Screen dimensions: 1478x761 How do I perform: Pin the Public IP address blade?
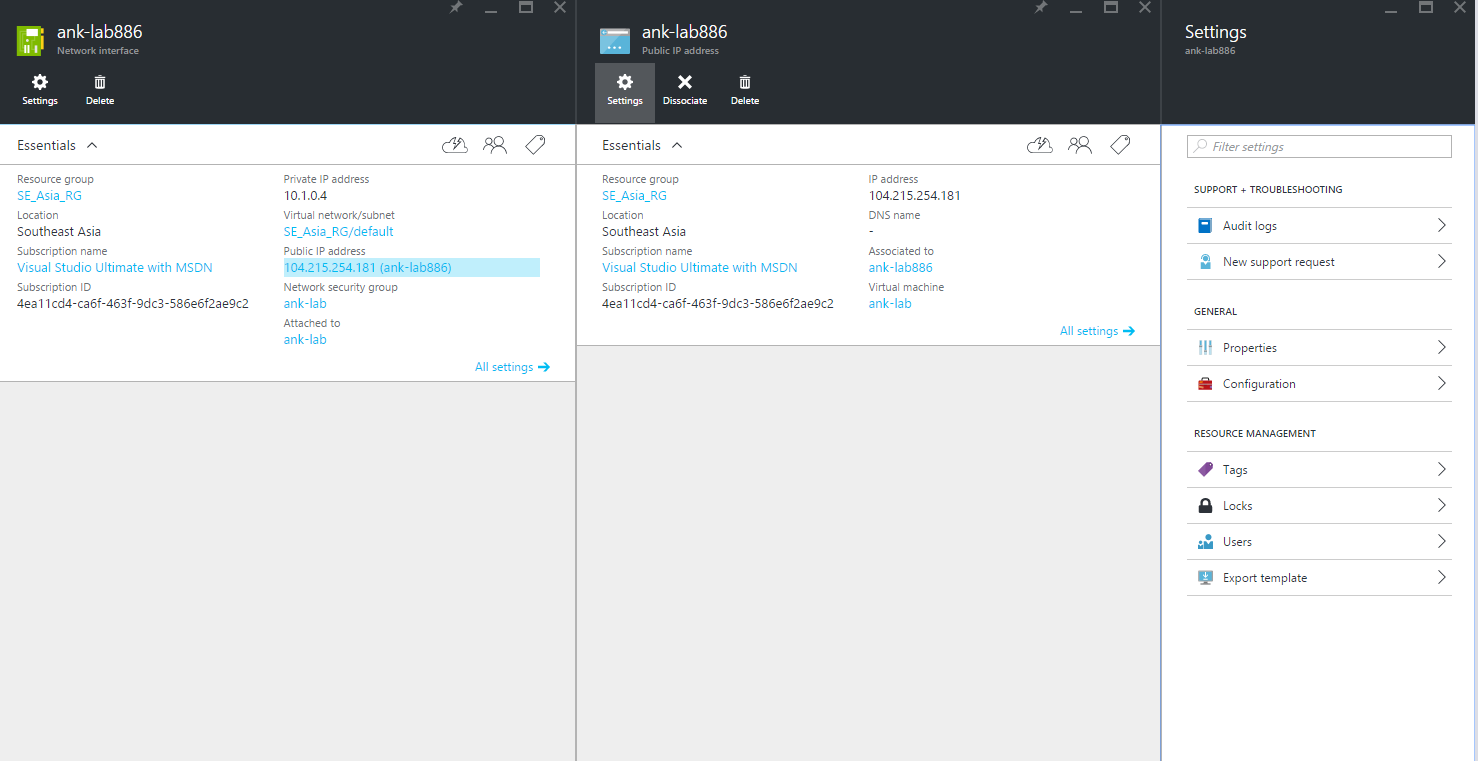1041,7
